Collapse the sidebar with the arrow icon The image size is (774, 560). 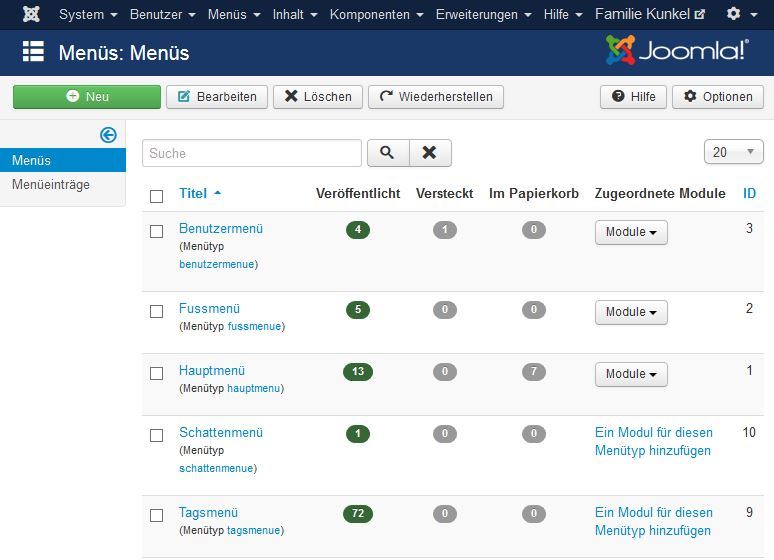(108, 135)
